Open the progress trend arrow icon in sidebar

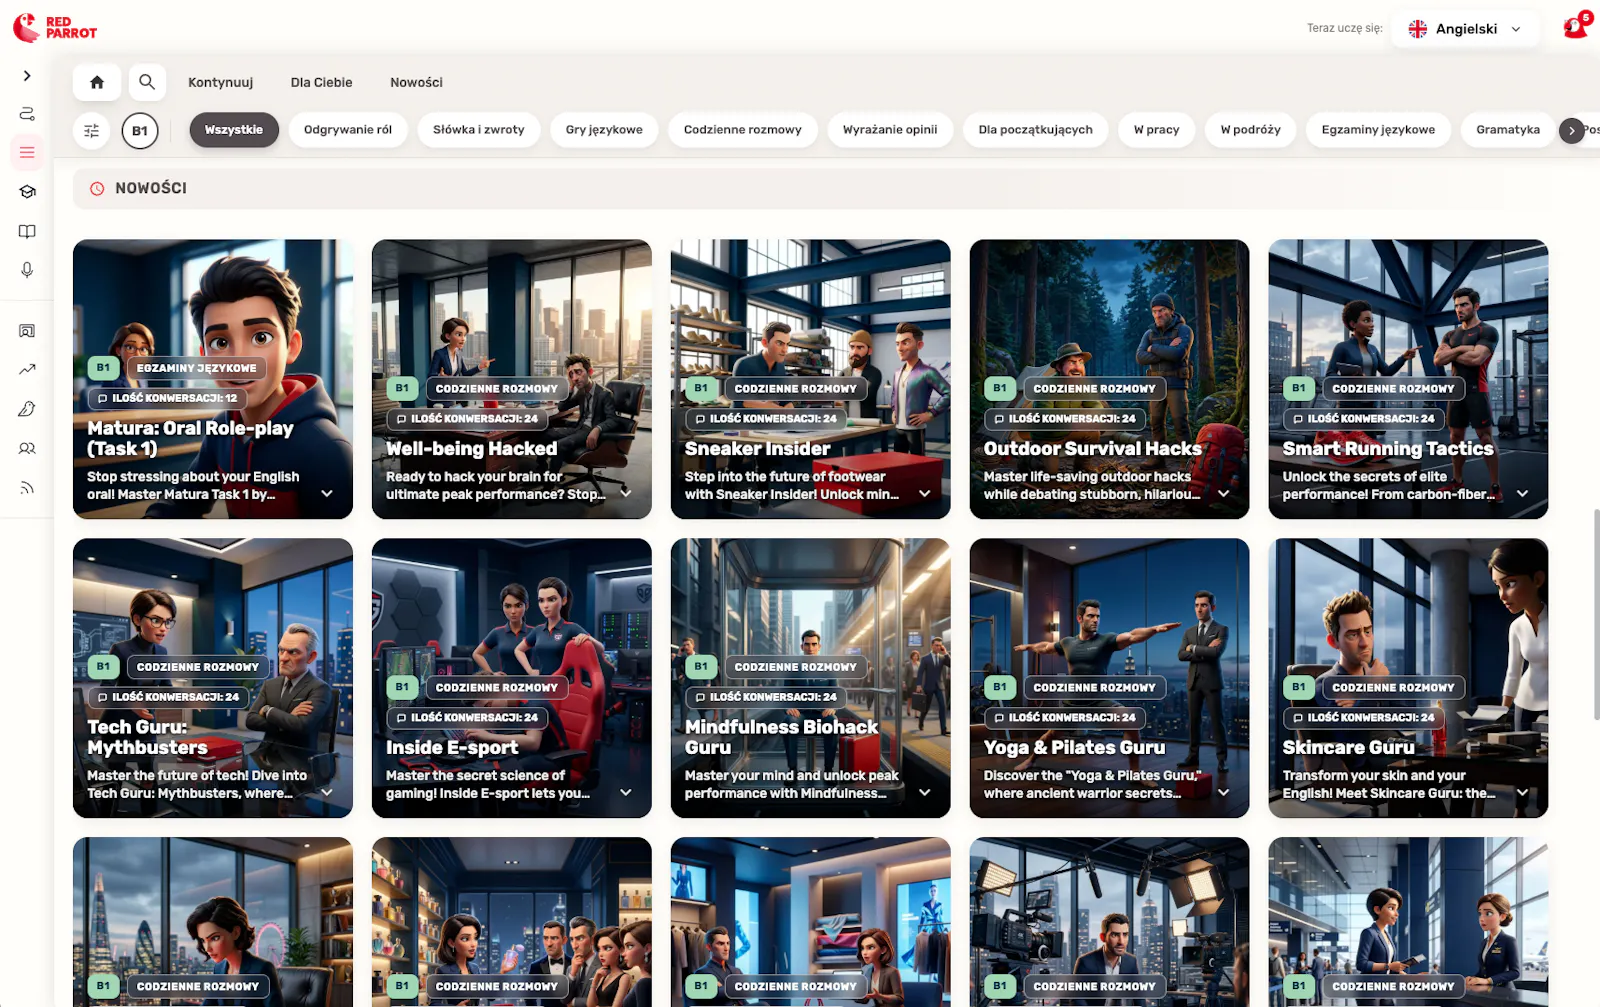(x=27, y=370)
